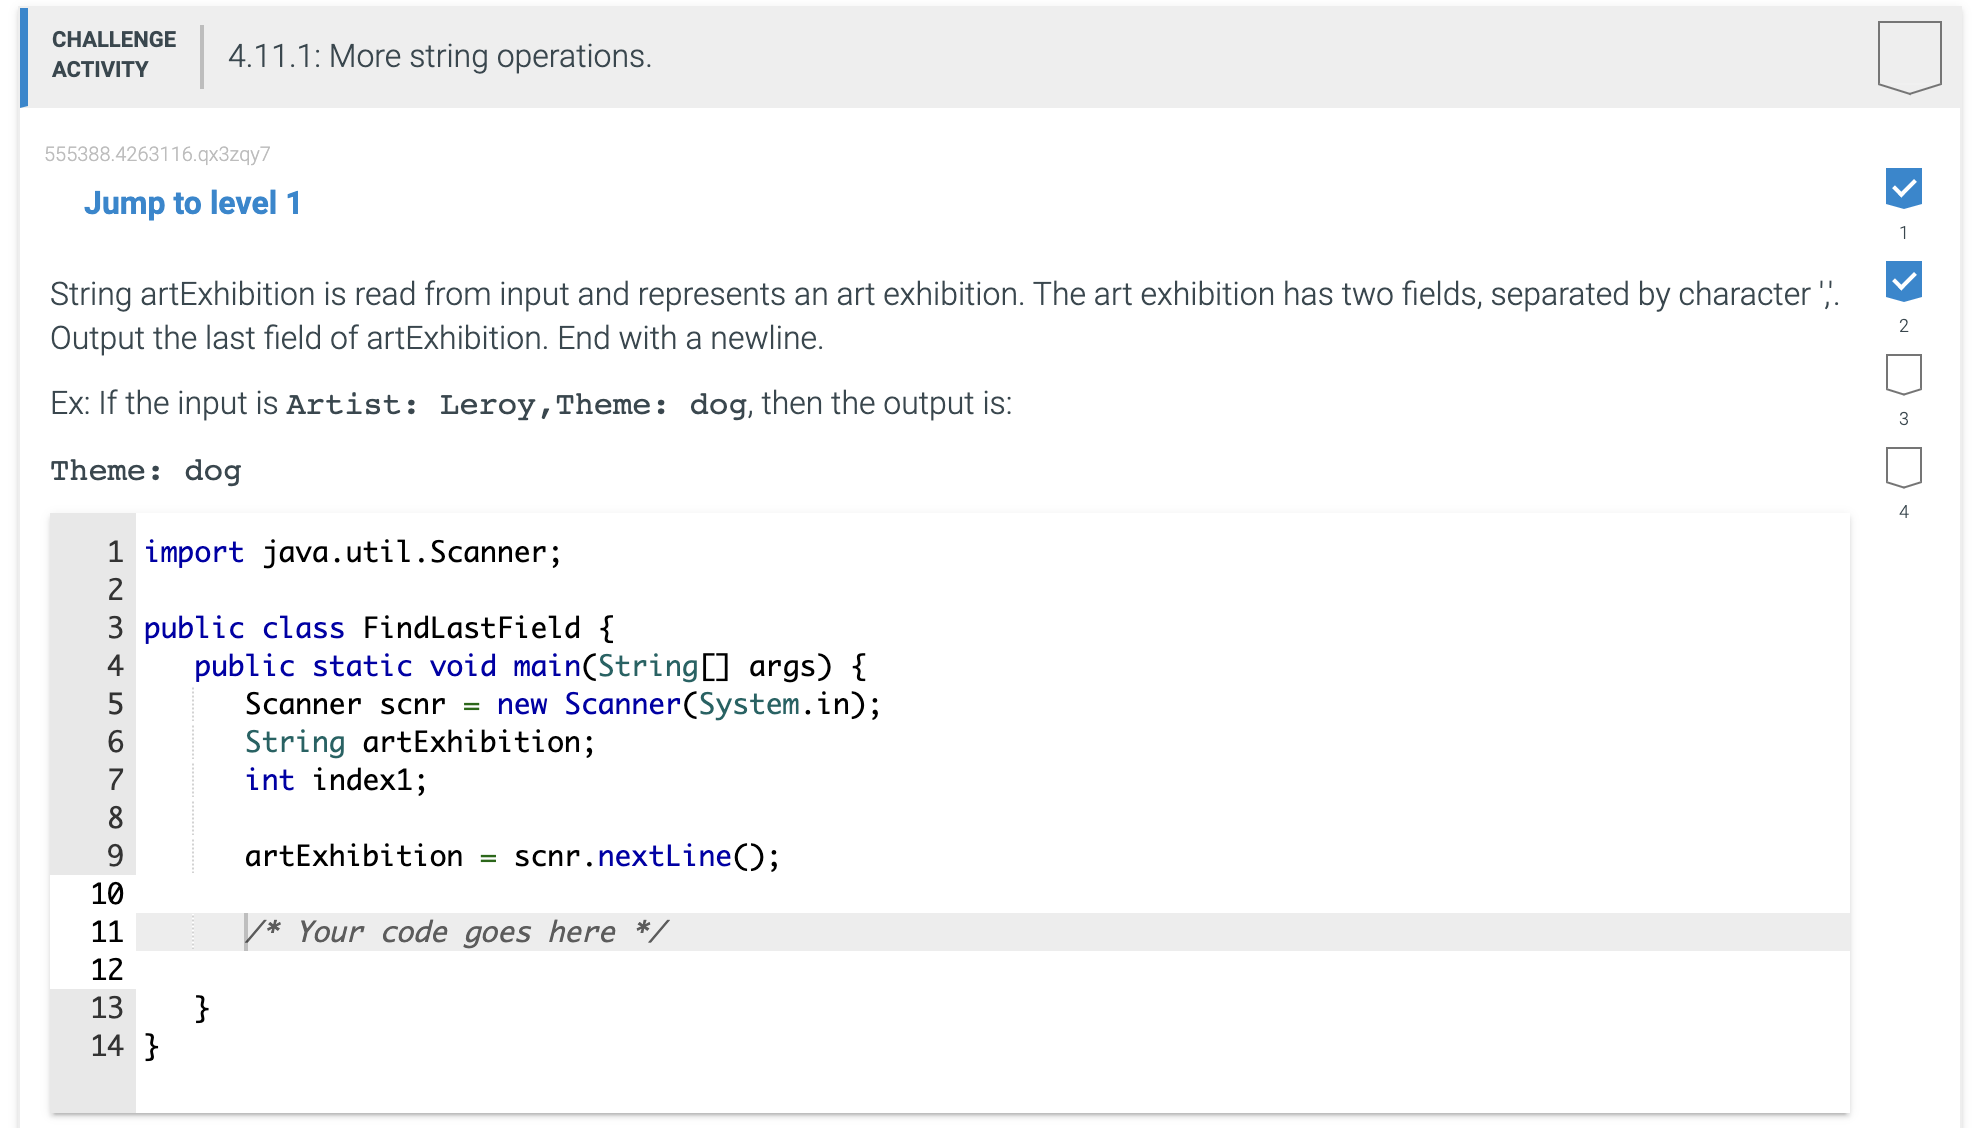Viewport: 1974px width, 1128px height.
Task: Click line 11 Your code goes here comment
Action: (x=457, y=931)
